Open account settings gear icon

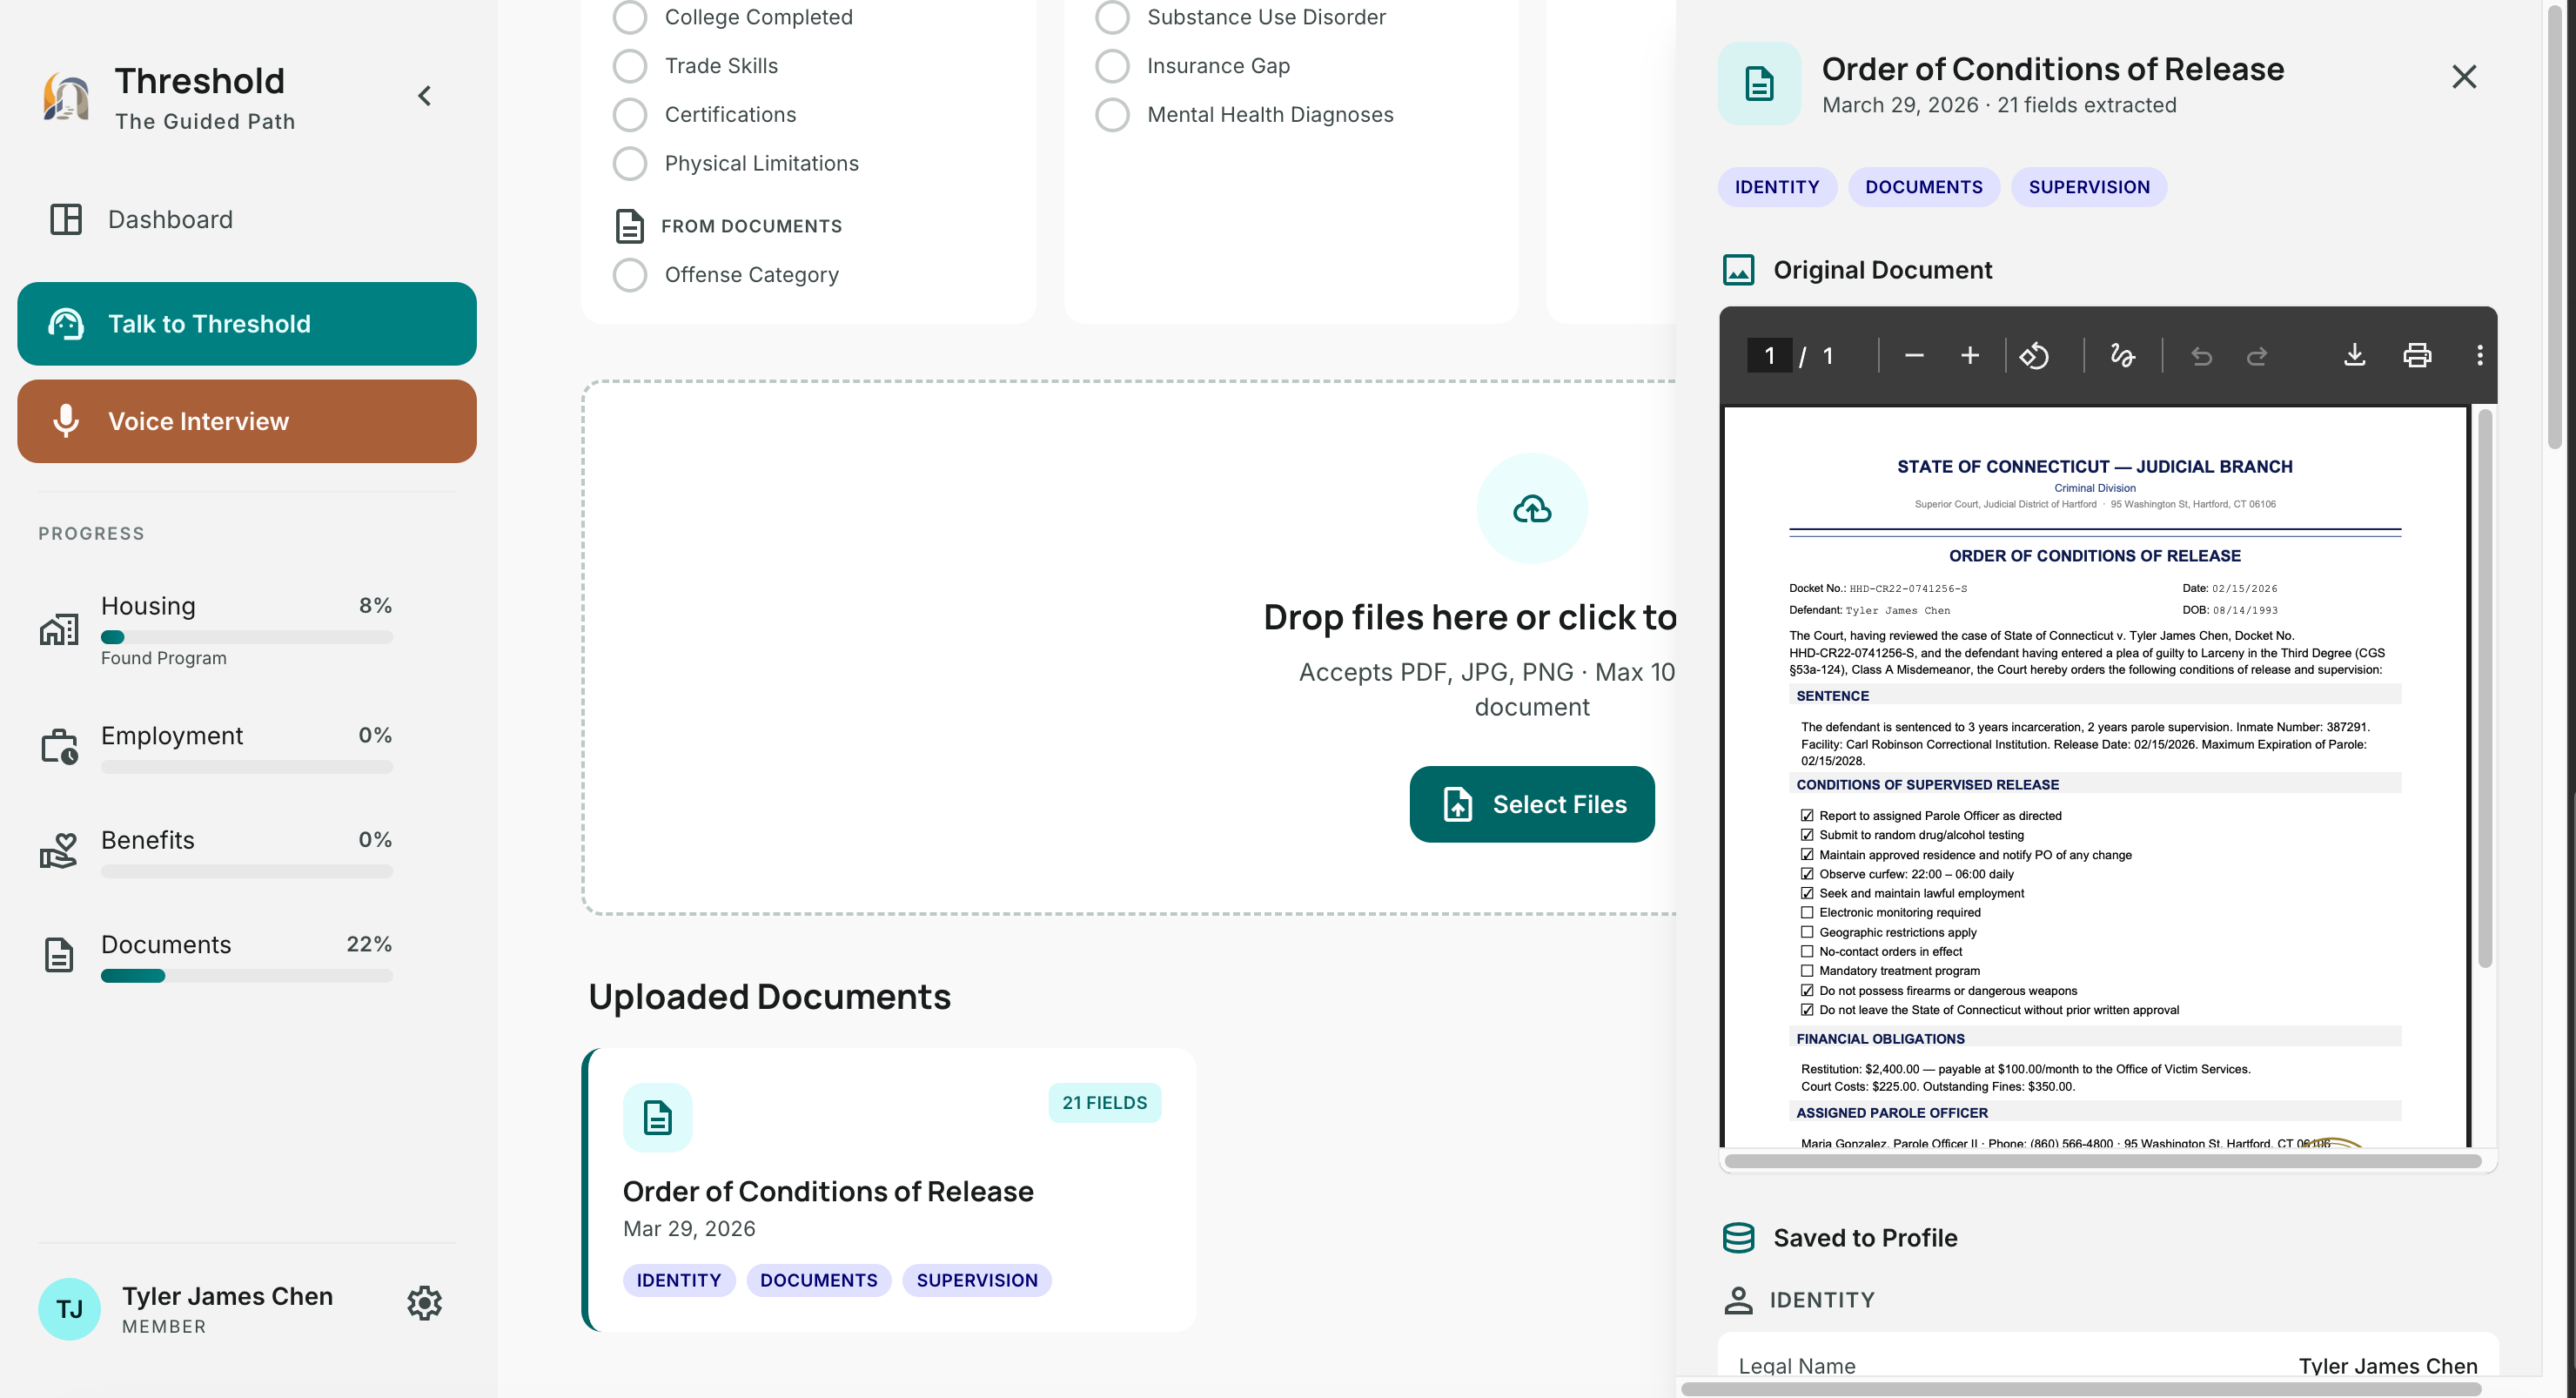click(424, 1303)
